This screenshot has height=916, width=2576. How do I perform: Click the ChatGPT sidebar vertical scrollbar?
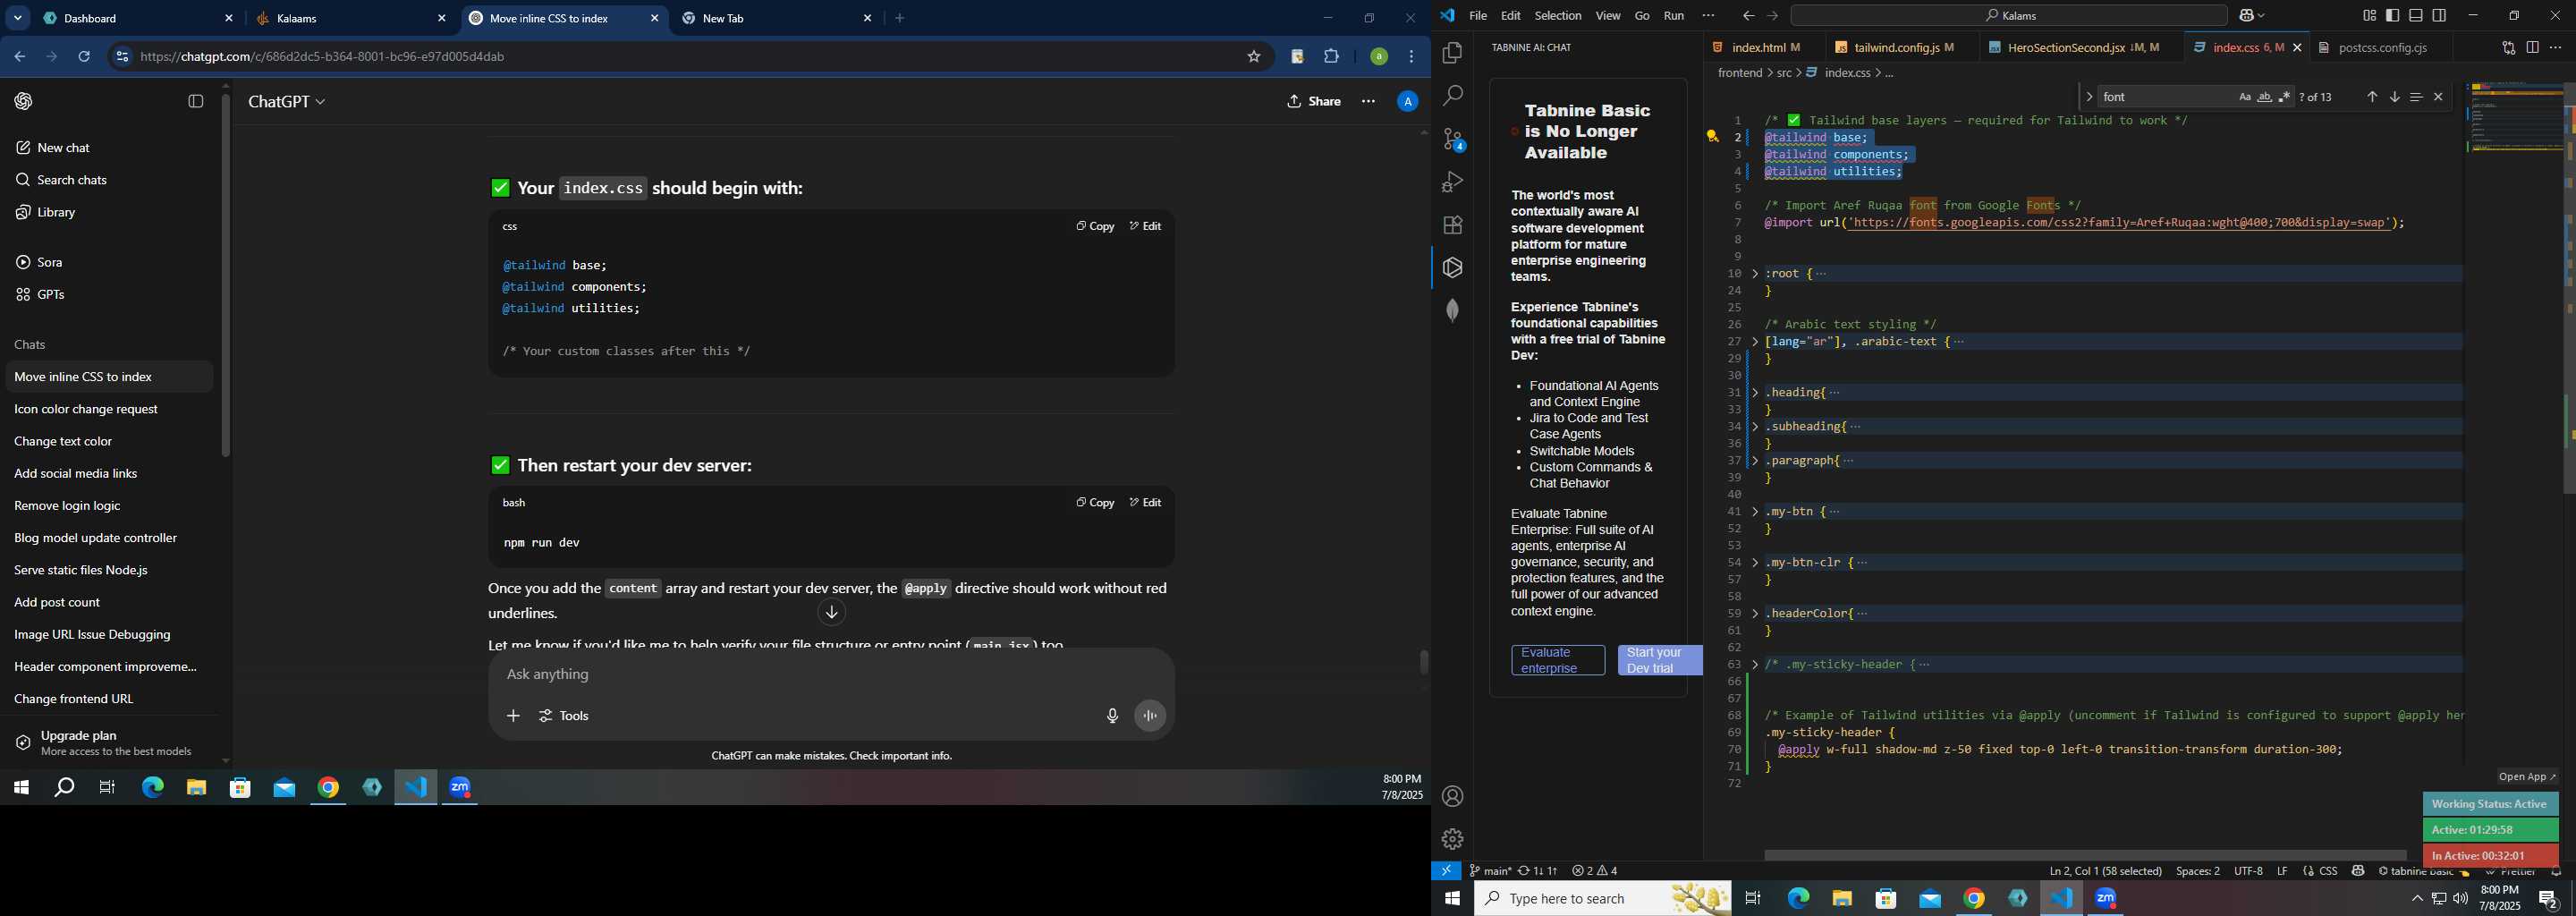(x=226, y=276)
